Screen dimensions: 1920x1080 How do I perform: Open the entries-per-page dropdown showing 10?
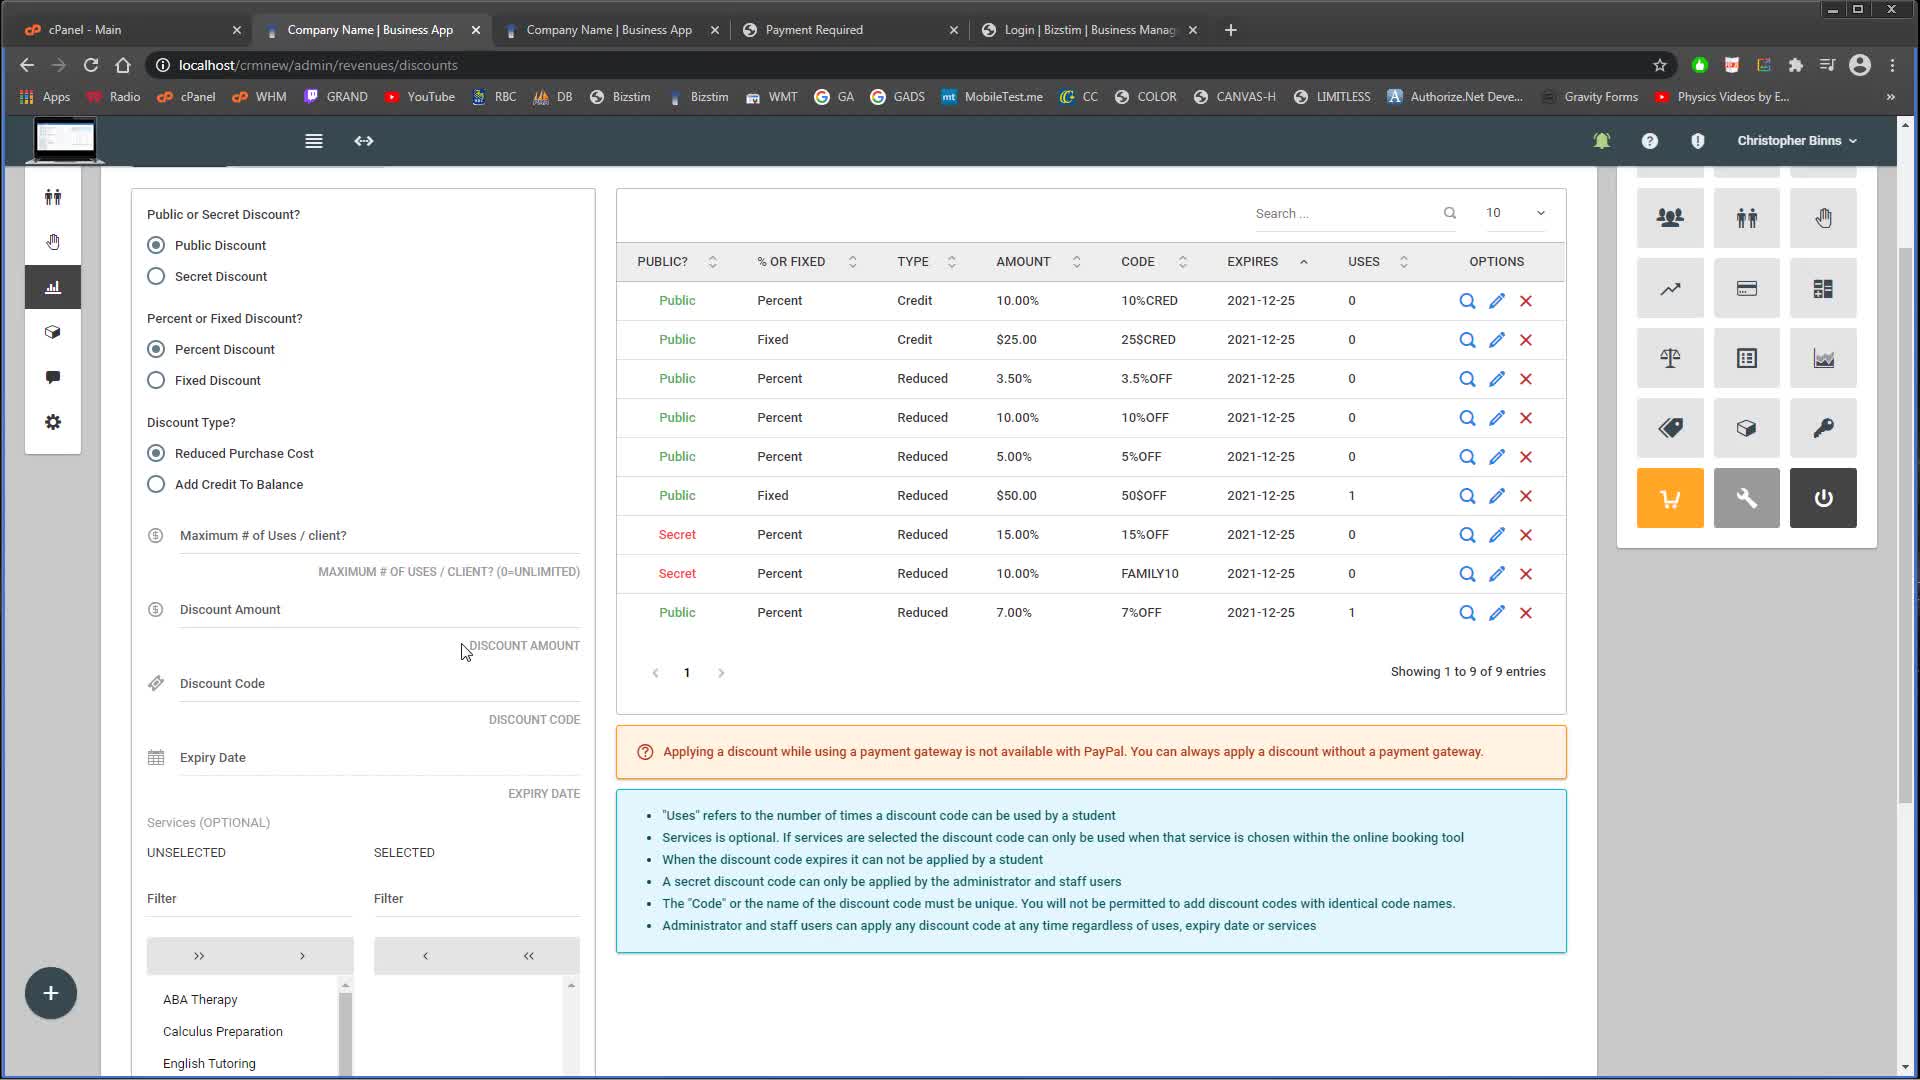tap(1514, 213)
